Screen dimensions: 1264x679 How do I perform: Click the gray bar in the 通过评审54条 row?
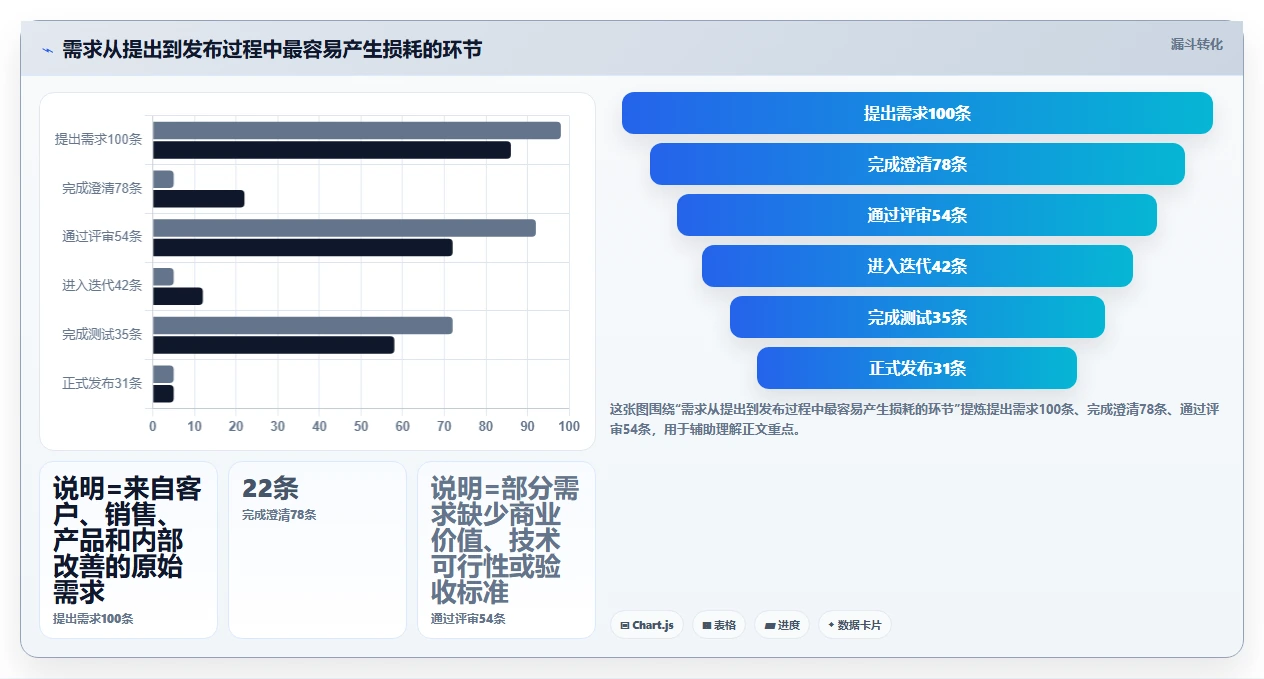(344, 228)
